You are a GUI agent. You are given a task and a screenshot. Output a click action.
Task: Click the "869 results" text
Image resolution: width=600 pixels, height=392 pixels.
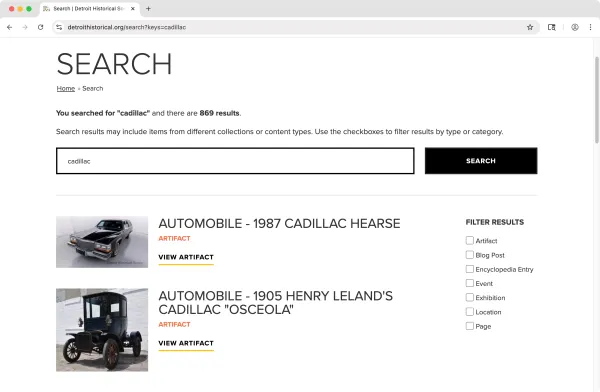[219, 113]
